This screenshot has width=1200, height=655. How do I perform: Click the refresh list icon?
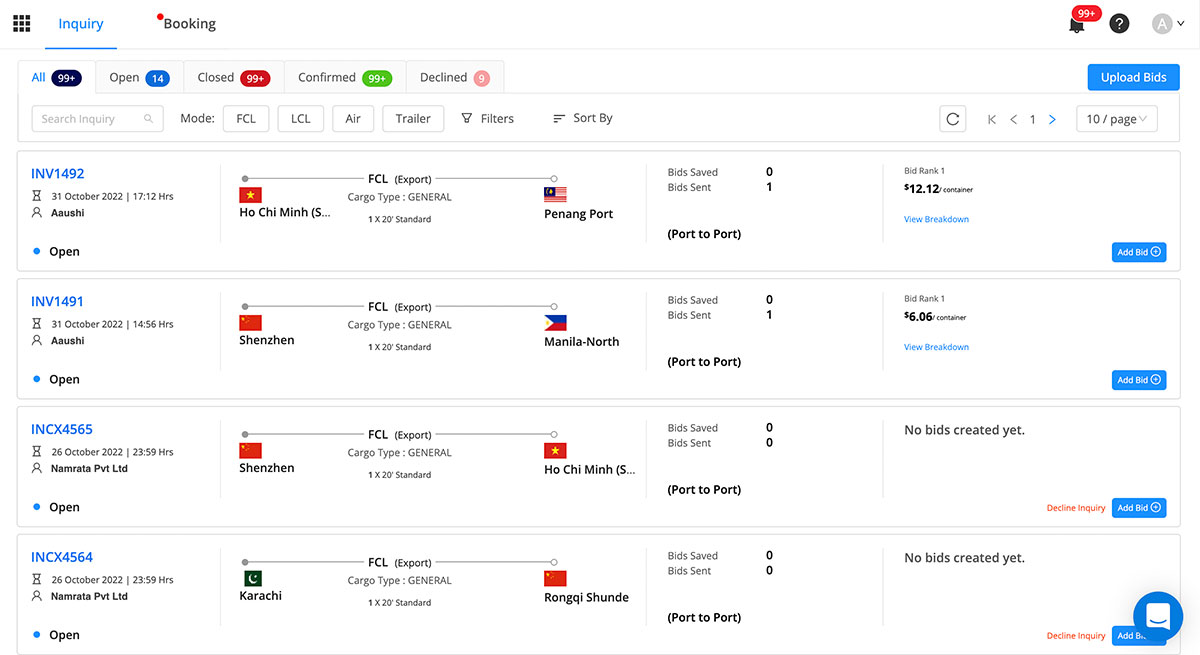[953, 119]
